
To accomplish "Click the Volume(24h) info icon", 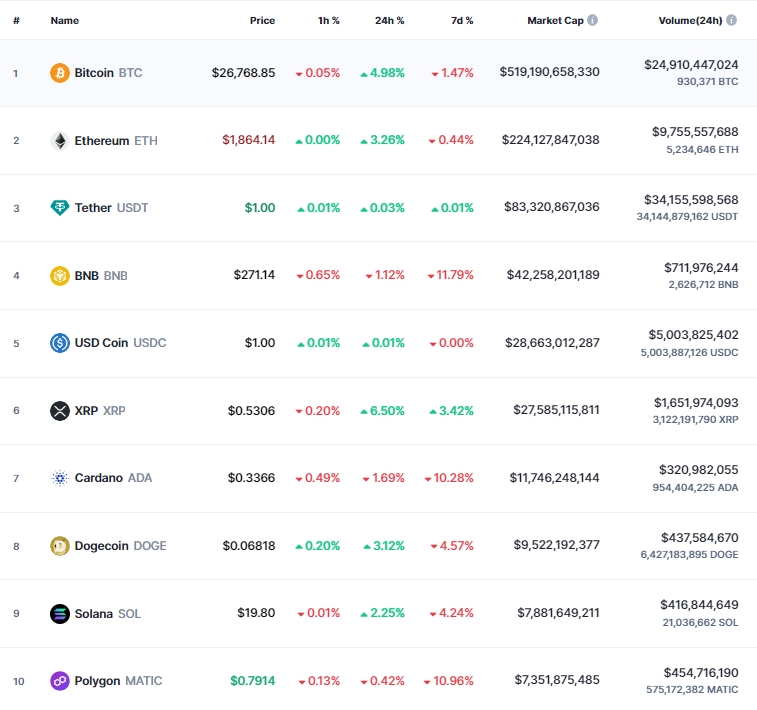I will point(731,20).
